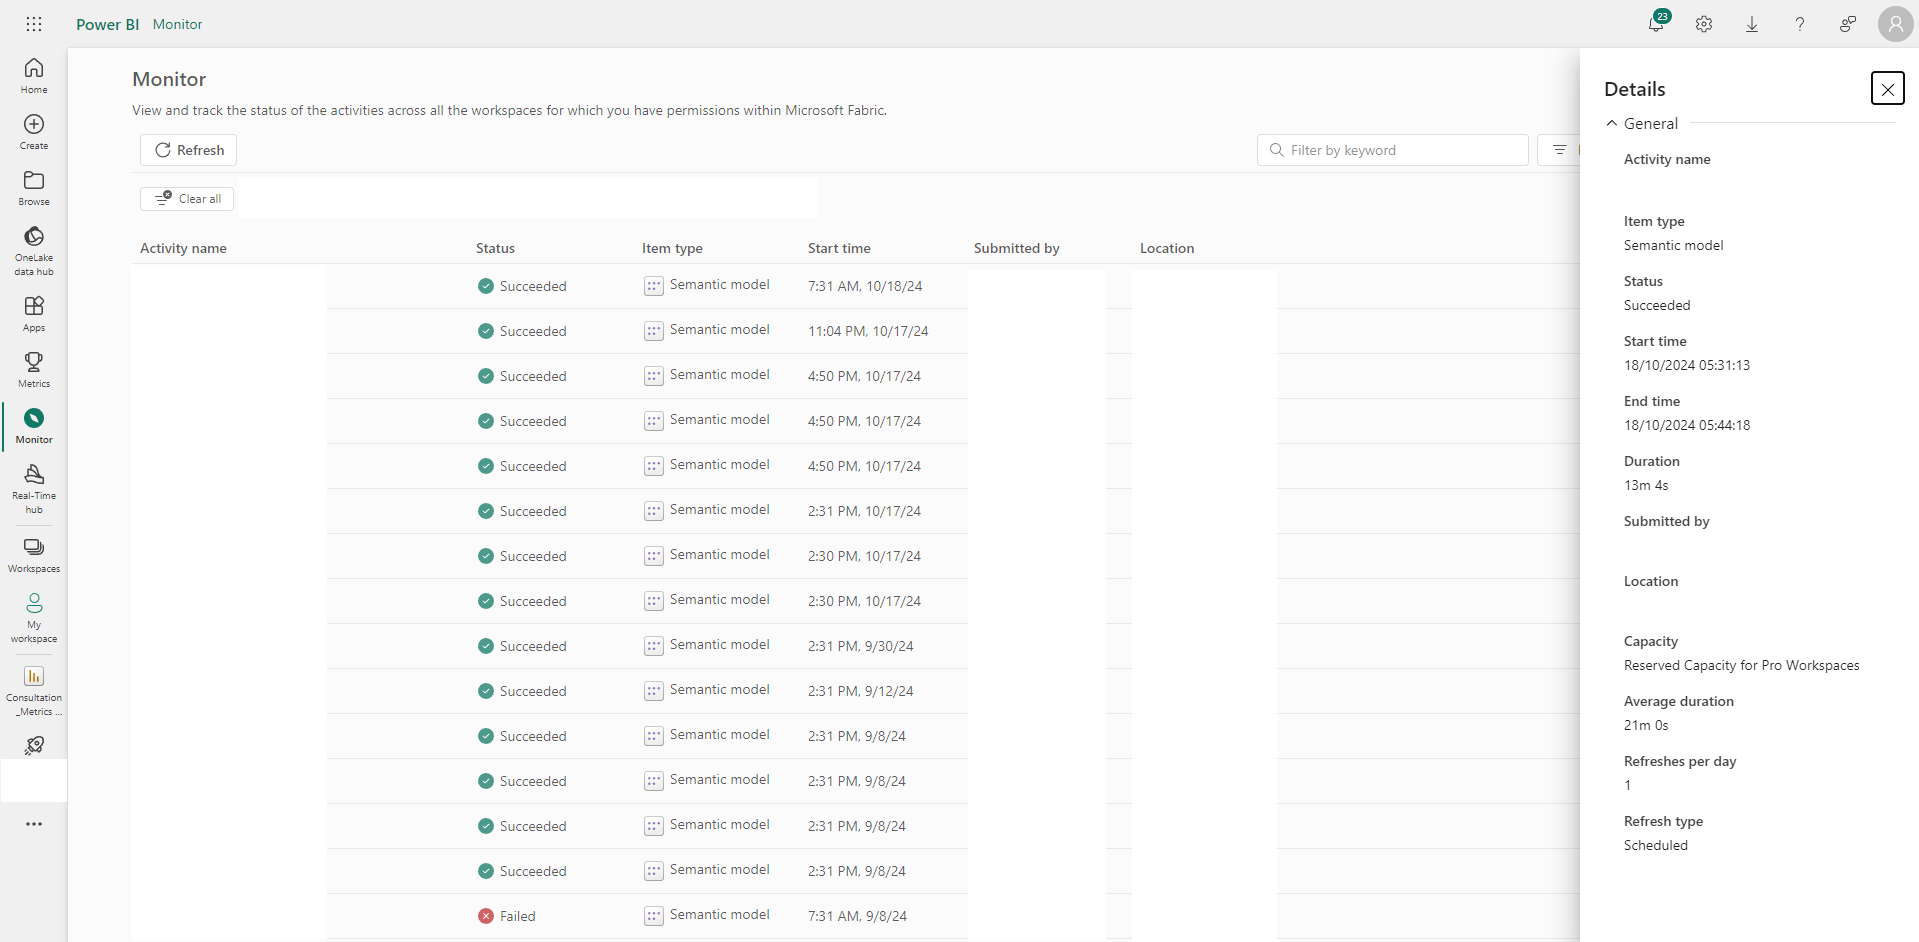Select the row started 7:31 AM, 9/8/24
The image size is (1919, 942).
(x=857, y=916)
